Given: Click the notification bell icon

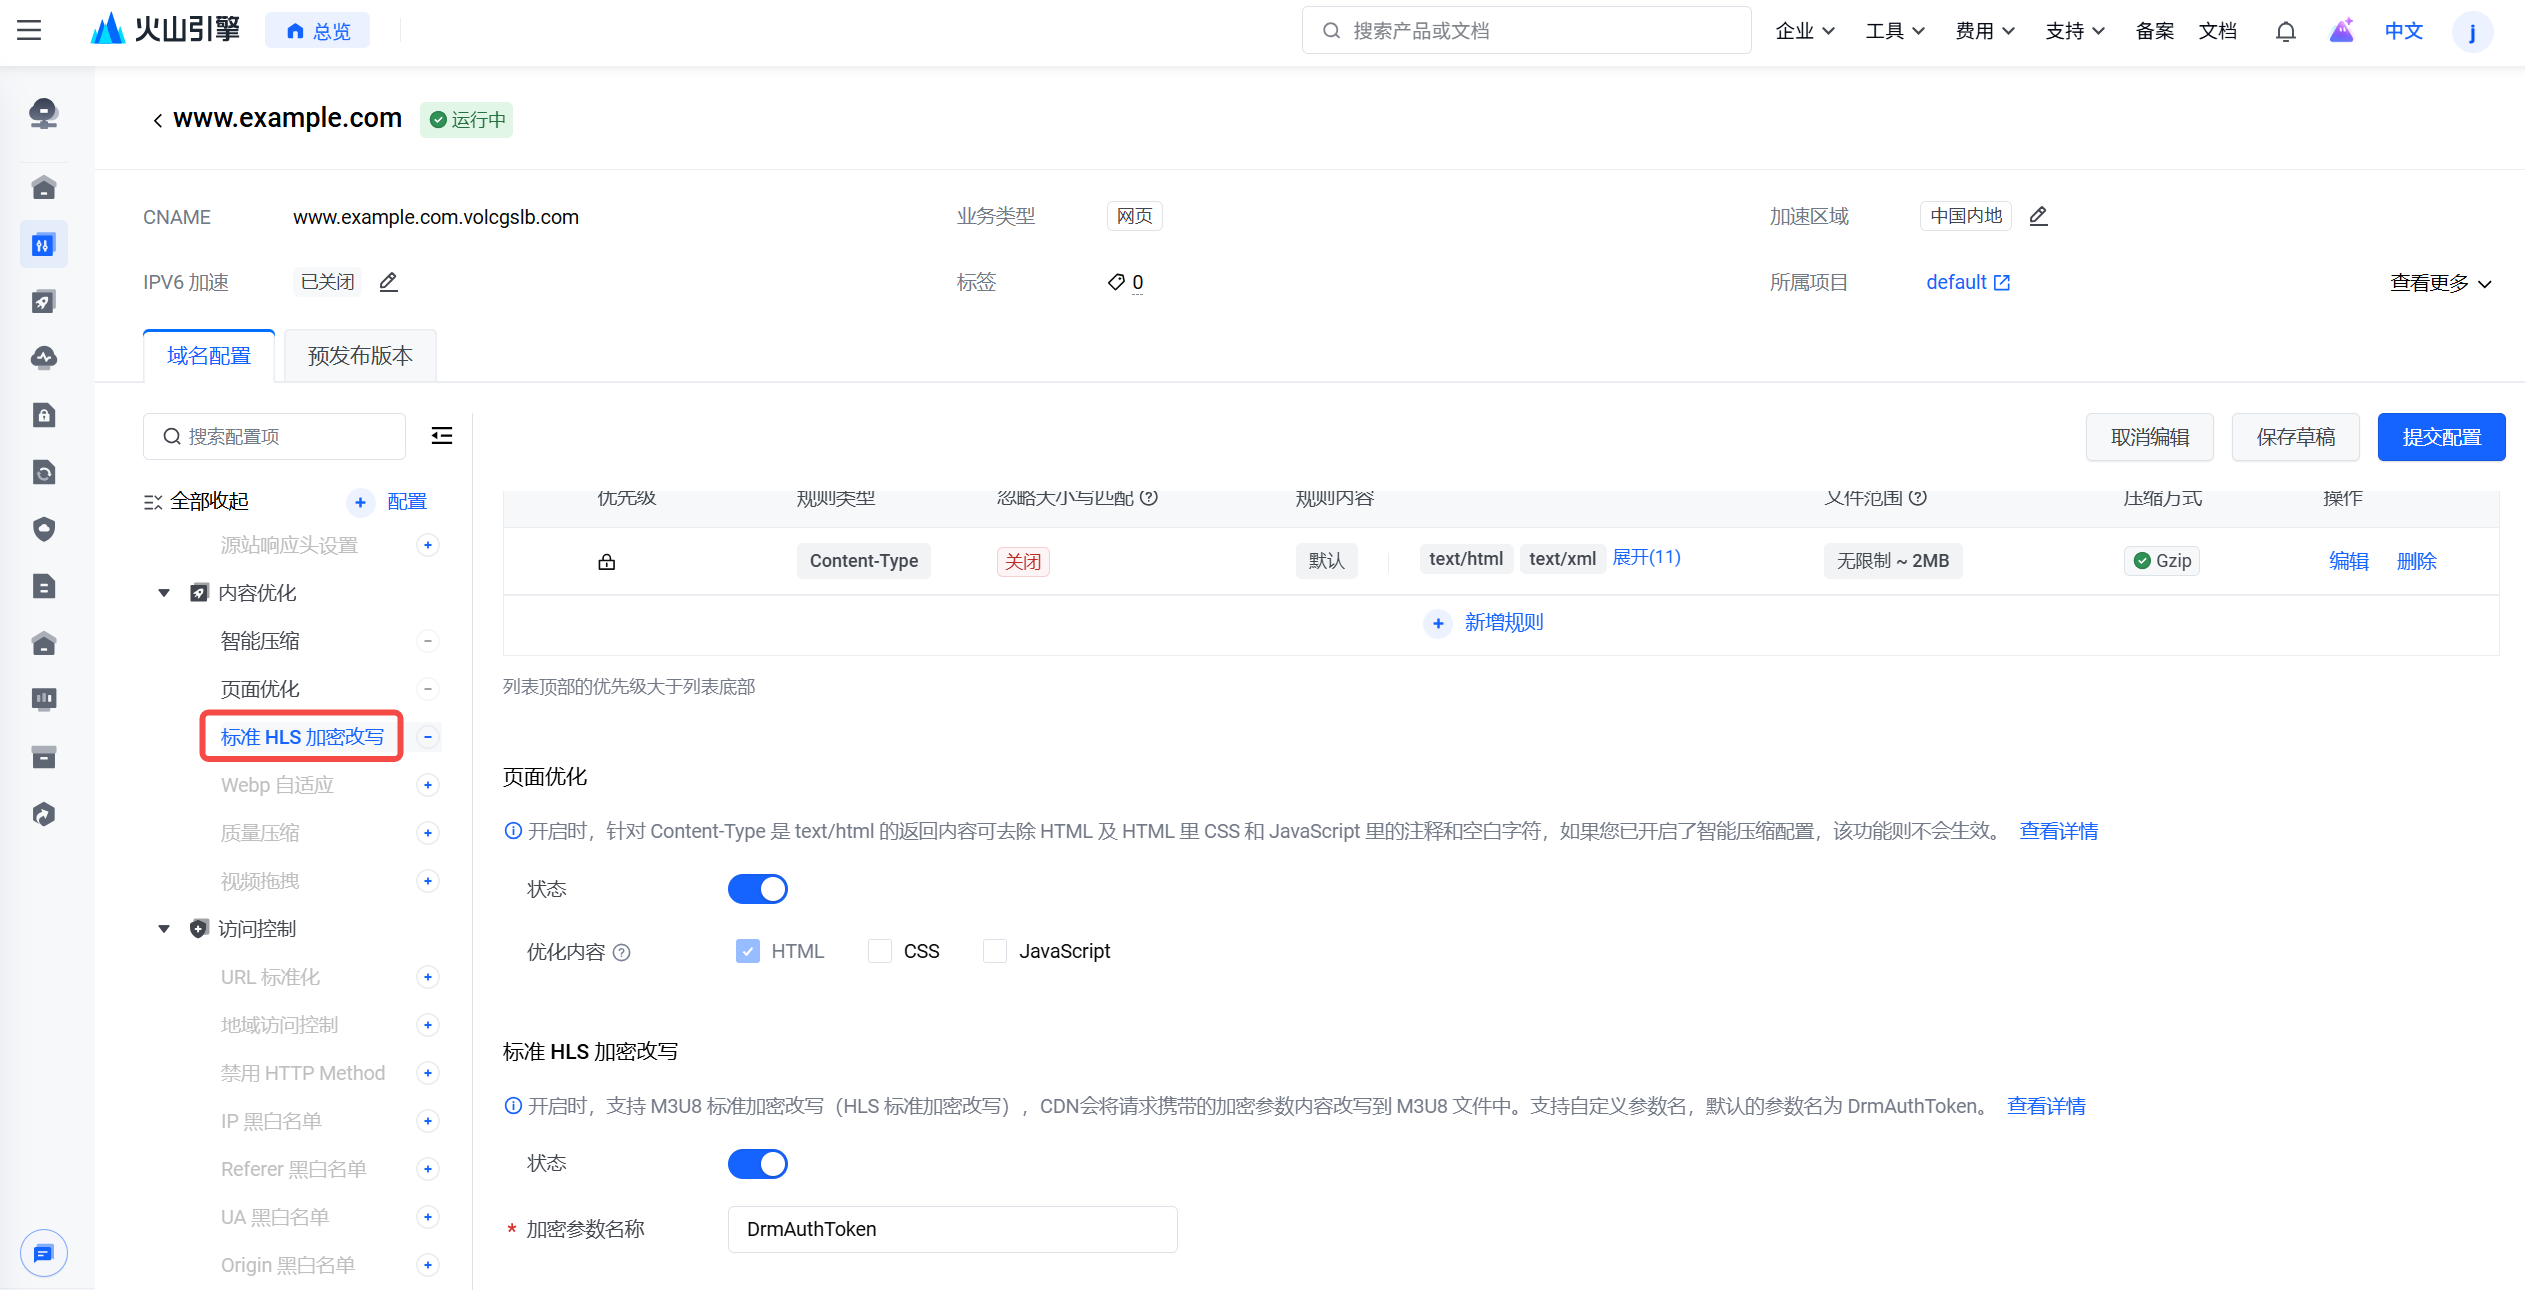Looking at the screenshot, I should pyautogui.click(x=2285, y=31).
